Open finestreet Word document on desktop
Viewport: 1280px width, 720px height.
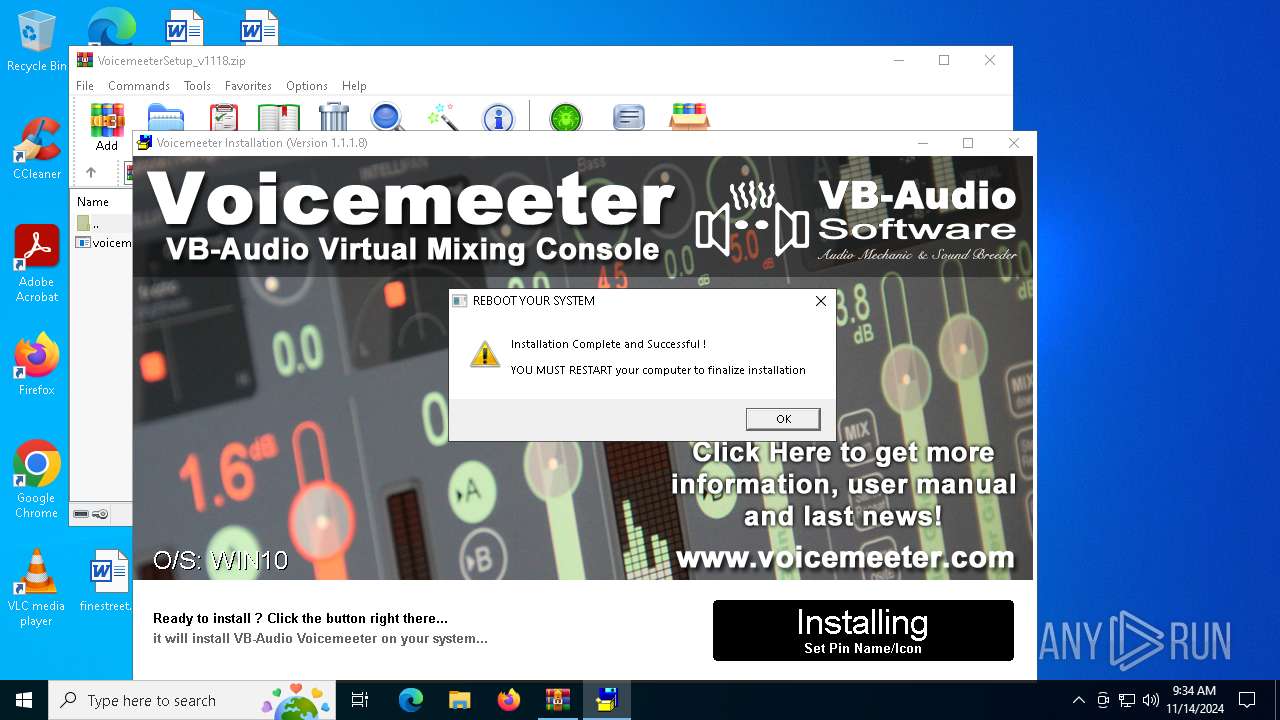click(x=107, y=581)
